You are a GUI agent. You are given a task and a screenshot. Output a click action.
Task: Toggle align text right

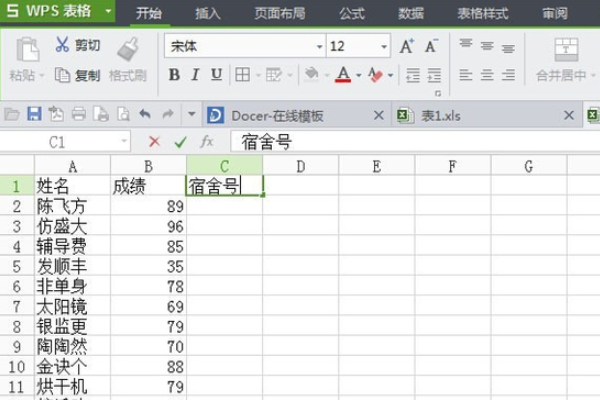(508, 75)
